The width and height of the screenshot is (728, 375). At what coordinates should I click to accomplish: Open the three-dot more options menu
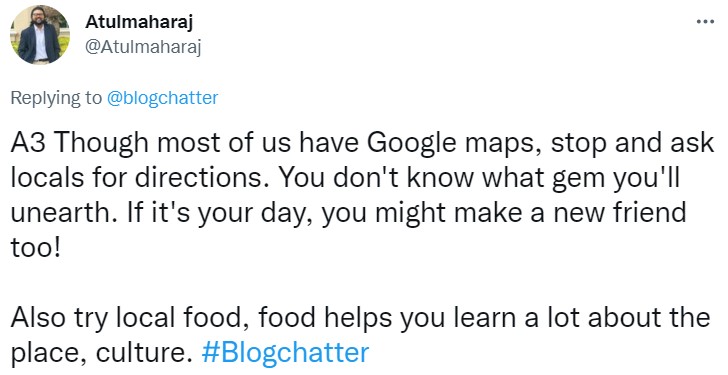705,22
